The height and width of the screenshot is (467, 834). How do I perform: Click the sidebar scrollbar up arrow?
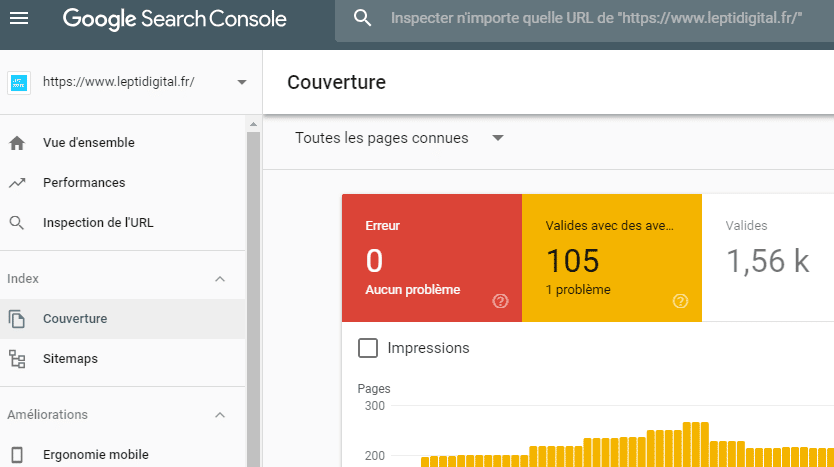tap(253, 124)
